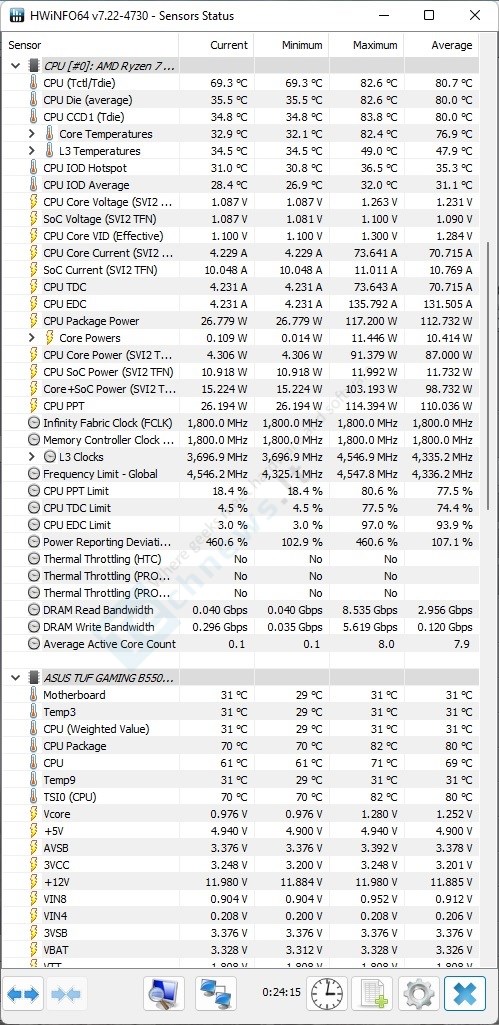Open sensor settings gear icon

pos(419,994)
